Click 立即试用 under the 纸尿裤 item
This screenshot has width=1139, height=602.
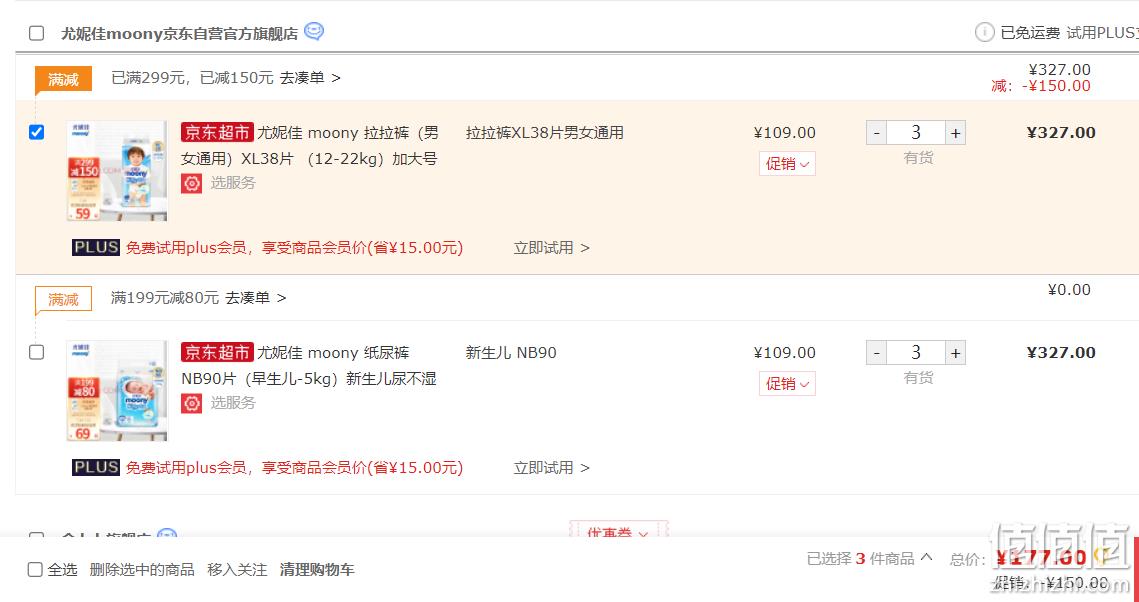[552, 468]
